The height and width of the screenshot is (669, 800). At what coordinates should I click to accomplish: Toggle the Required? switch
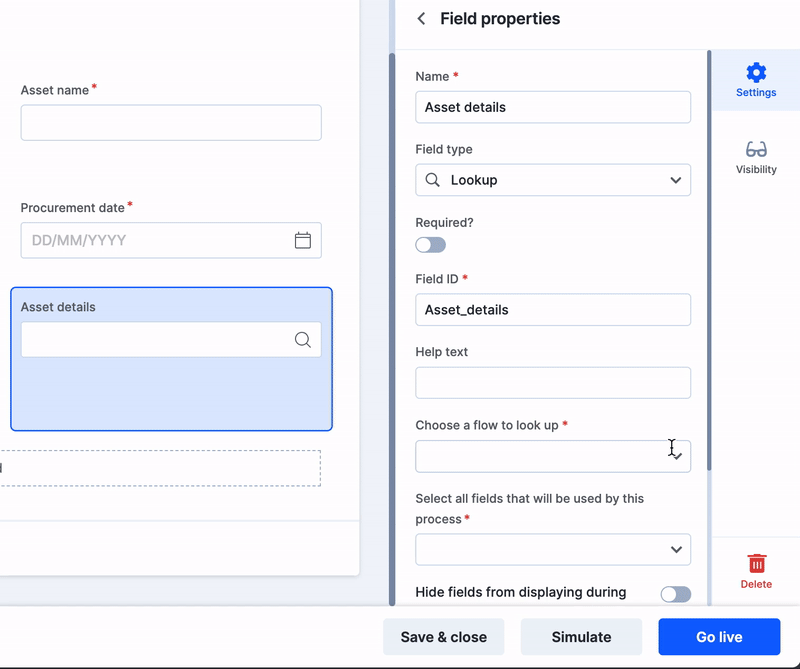click(430, 245)
